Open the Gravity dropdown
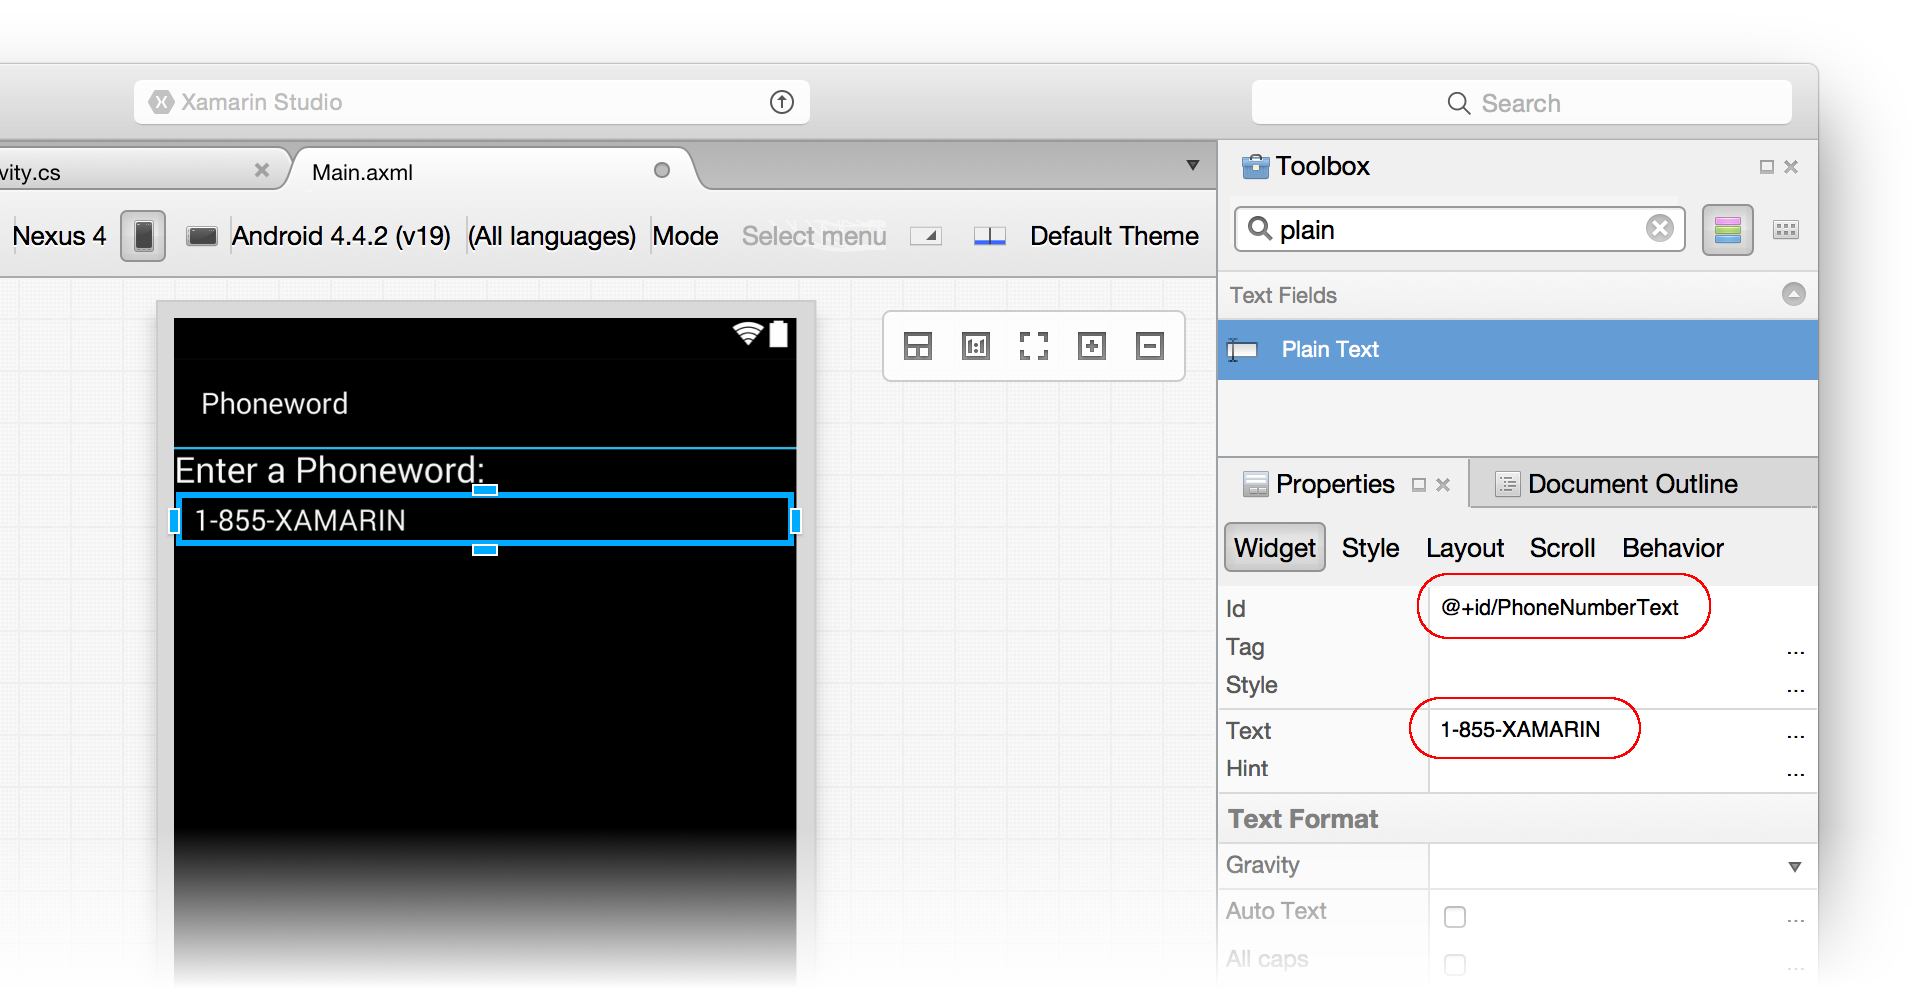The height and width of the screenshot is (988, 1930). click(x=1794, y=867)
